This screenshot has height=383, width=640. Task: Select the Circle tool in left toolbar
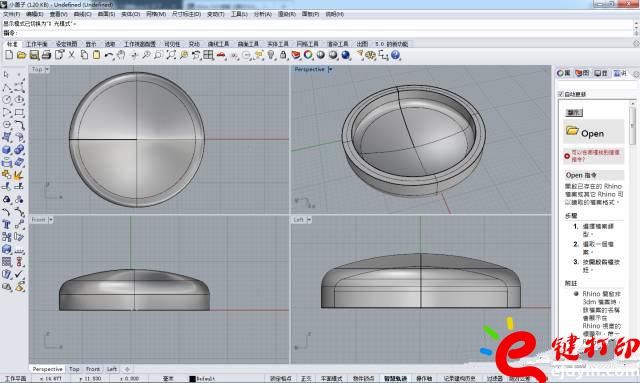coord(7,100)
